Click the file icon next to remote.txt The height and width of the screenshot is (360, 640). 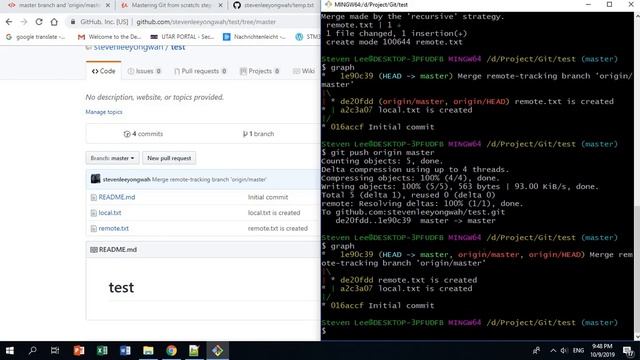[x=93, y=229]
